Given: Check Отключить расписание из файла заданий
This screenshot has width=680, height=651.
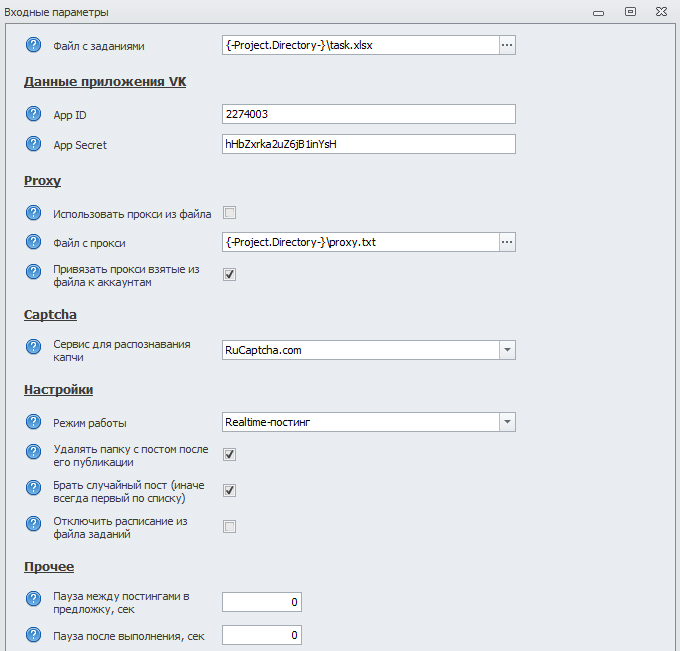Looking at the screenshot, I should (x=229, y=527).
